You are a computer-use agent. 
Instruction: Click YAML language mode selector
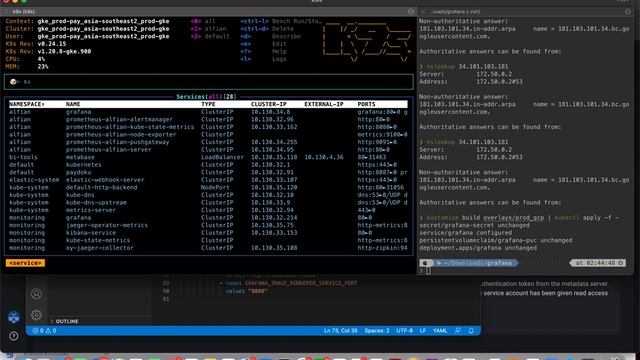coord(440,331)
